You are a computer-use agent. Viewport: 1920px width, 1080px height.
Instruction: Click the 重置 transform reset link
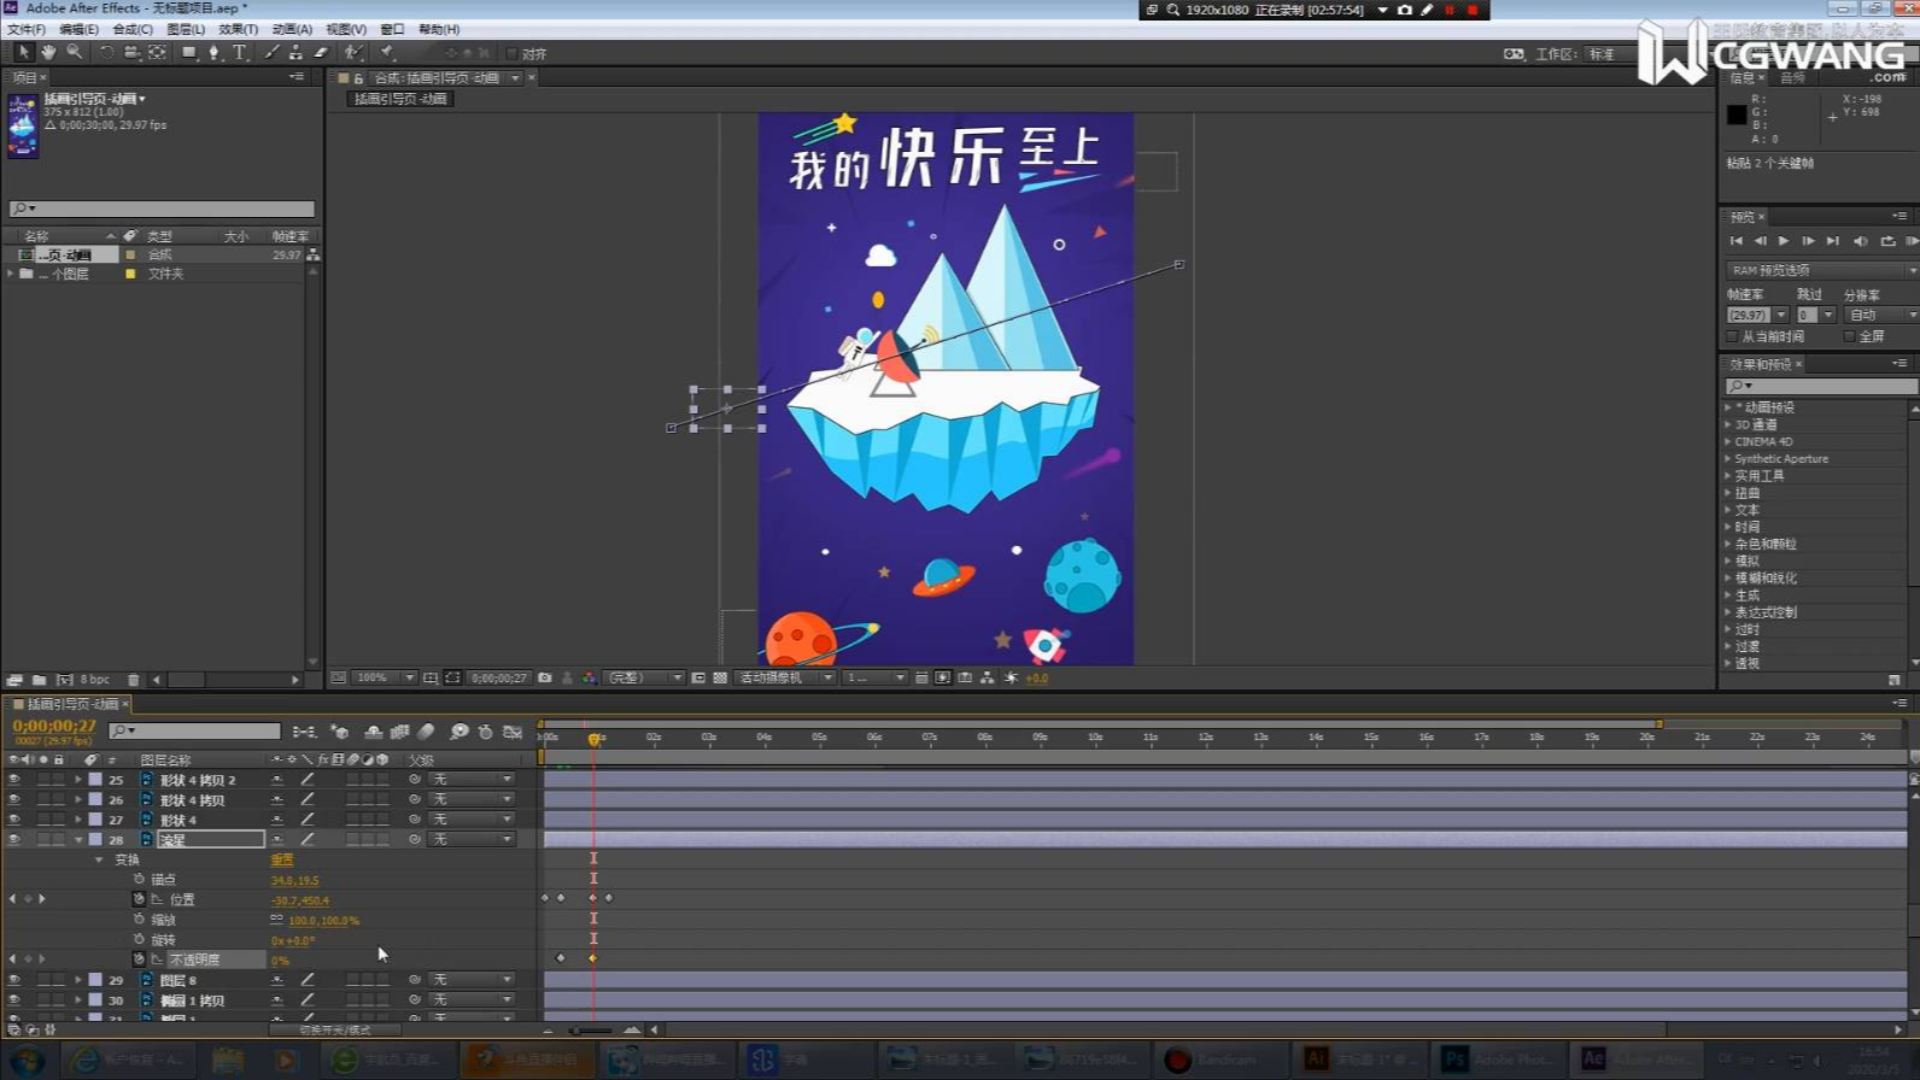point(282,860)
